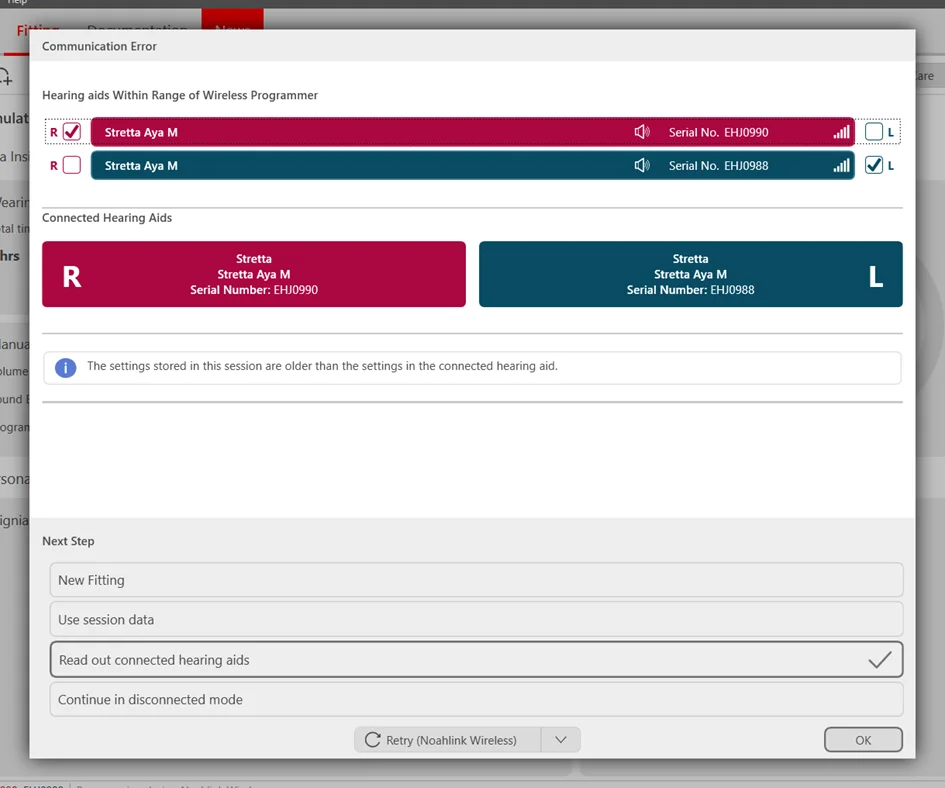
Task: Click the blue info icon
Action: 66,367
